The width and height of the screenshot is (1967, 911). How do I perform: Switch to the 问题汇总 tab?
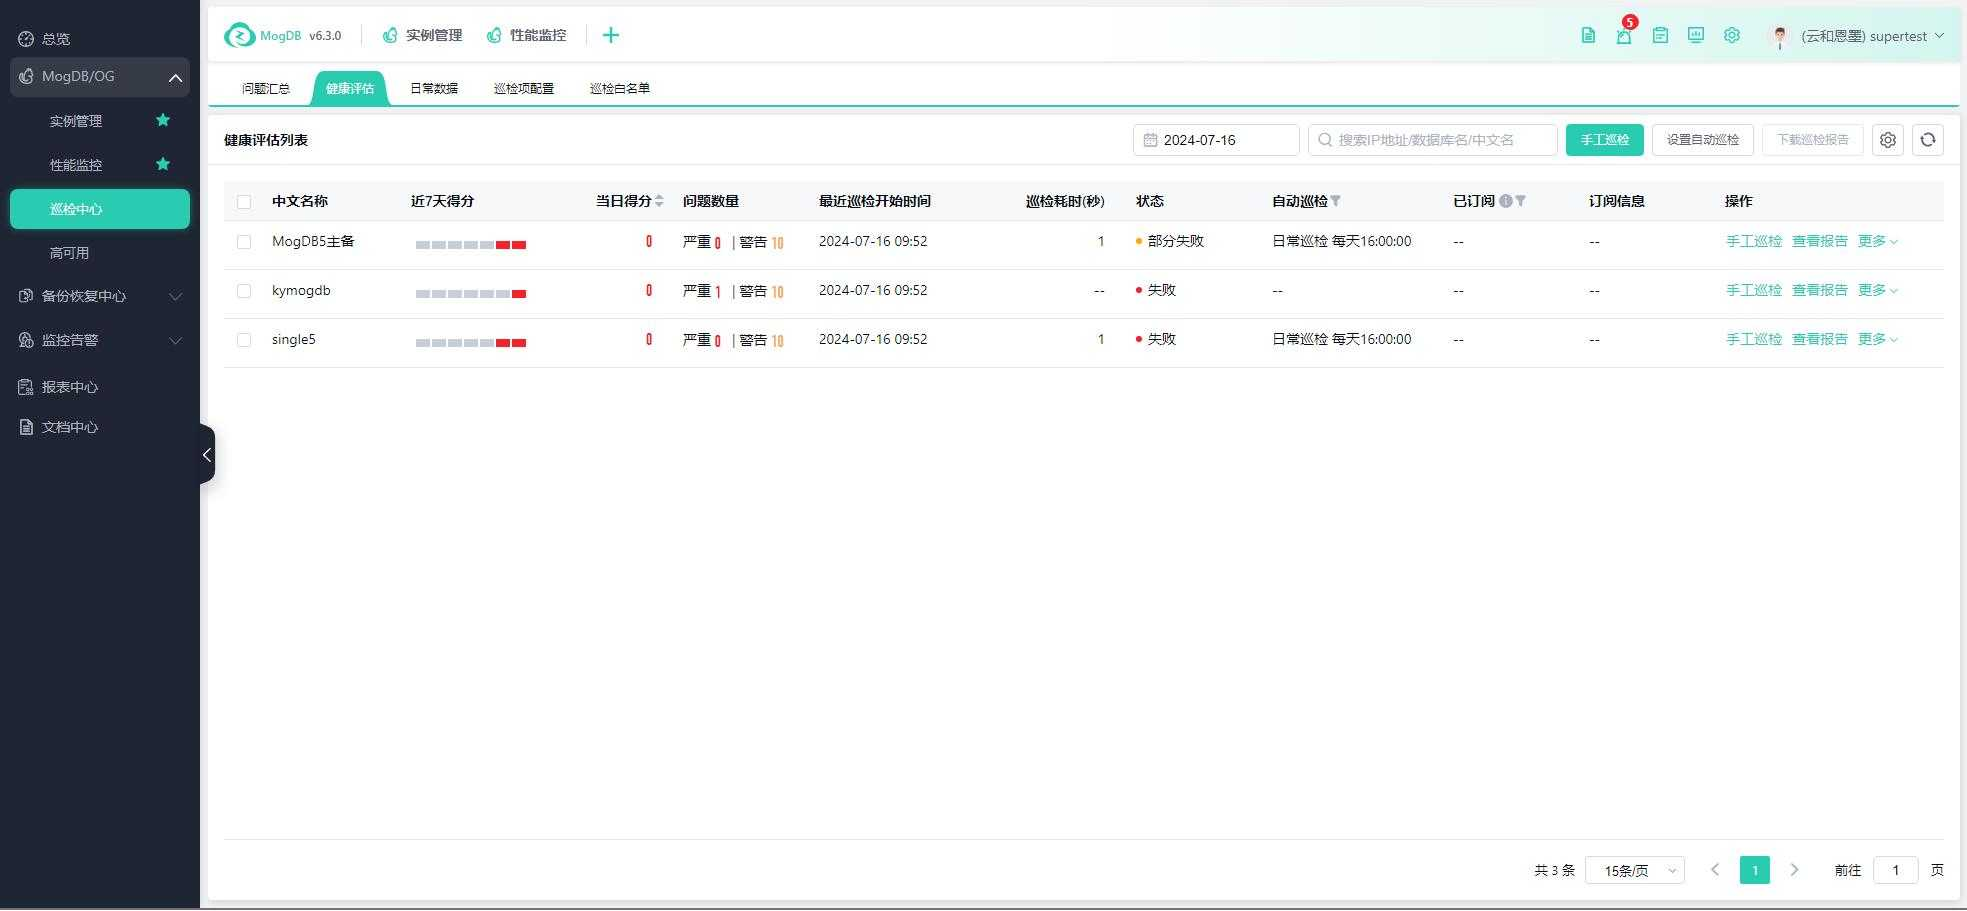[266, 88]
